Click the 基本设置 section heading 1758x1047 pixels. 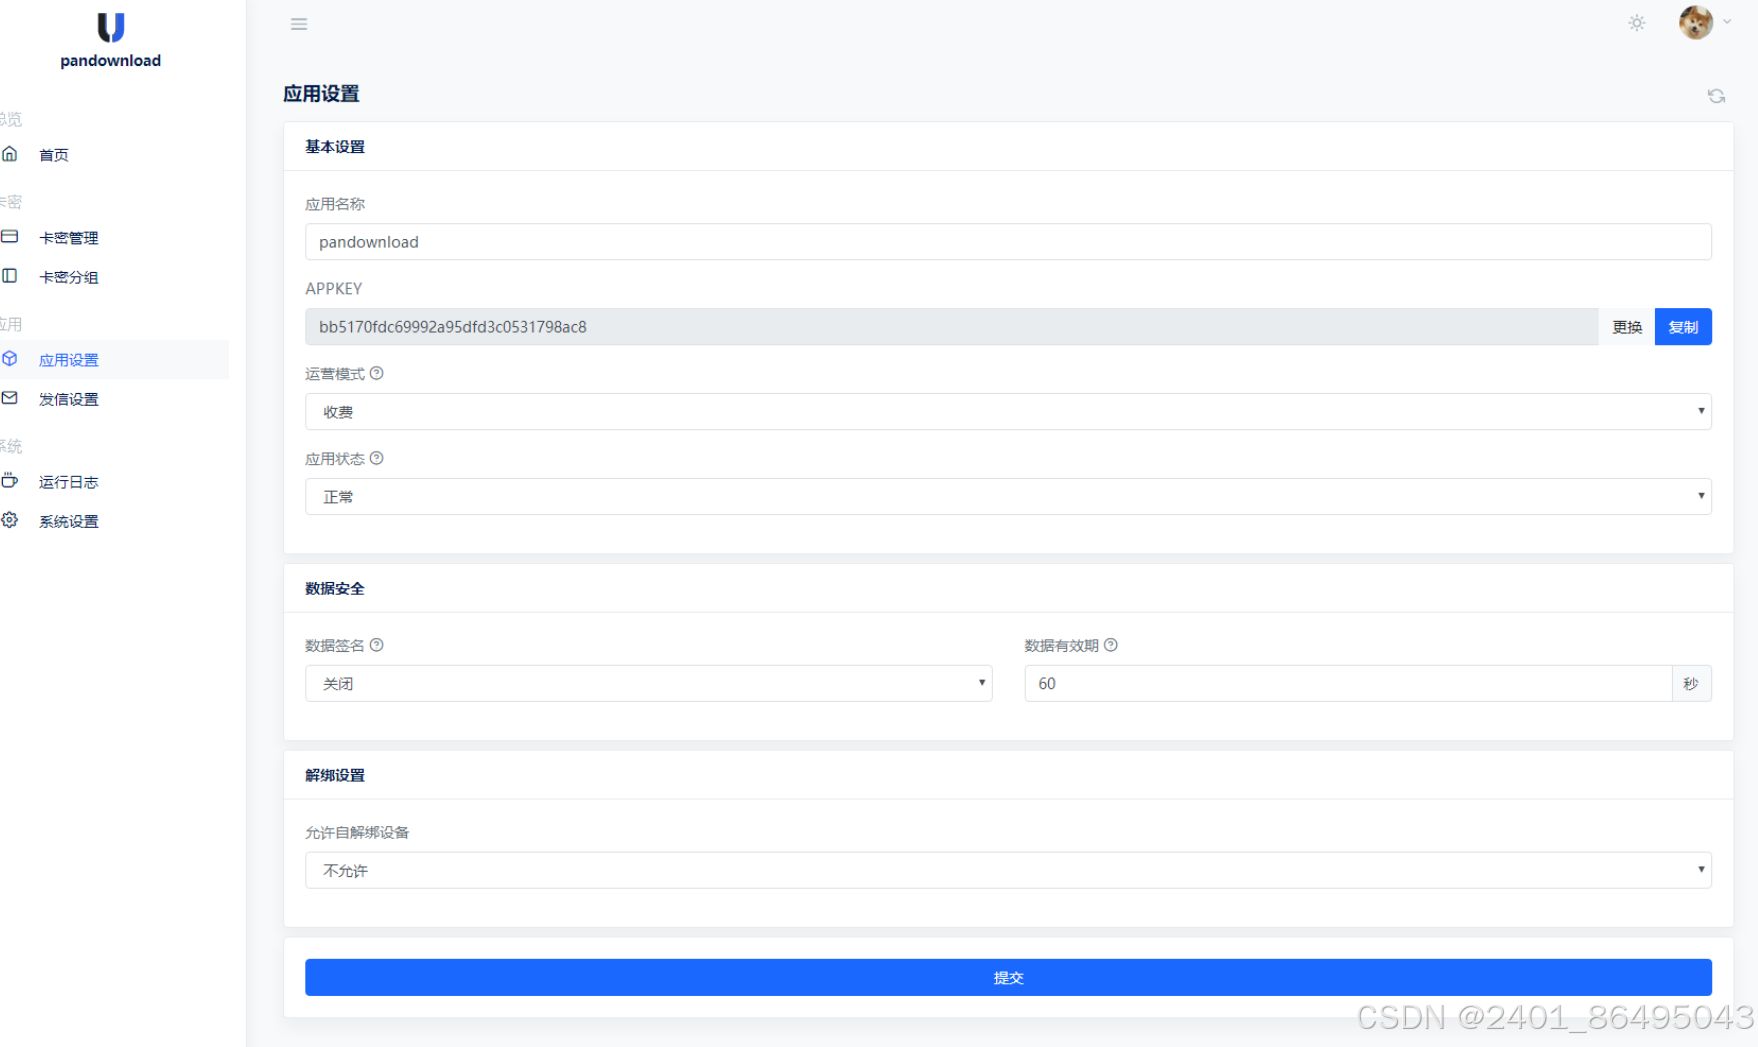(335, 147)
